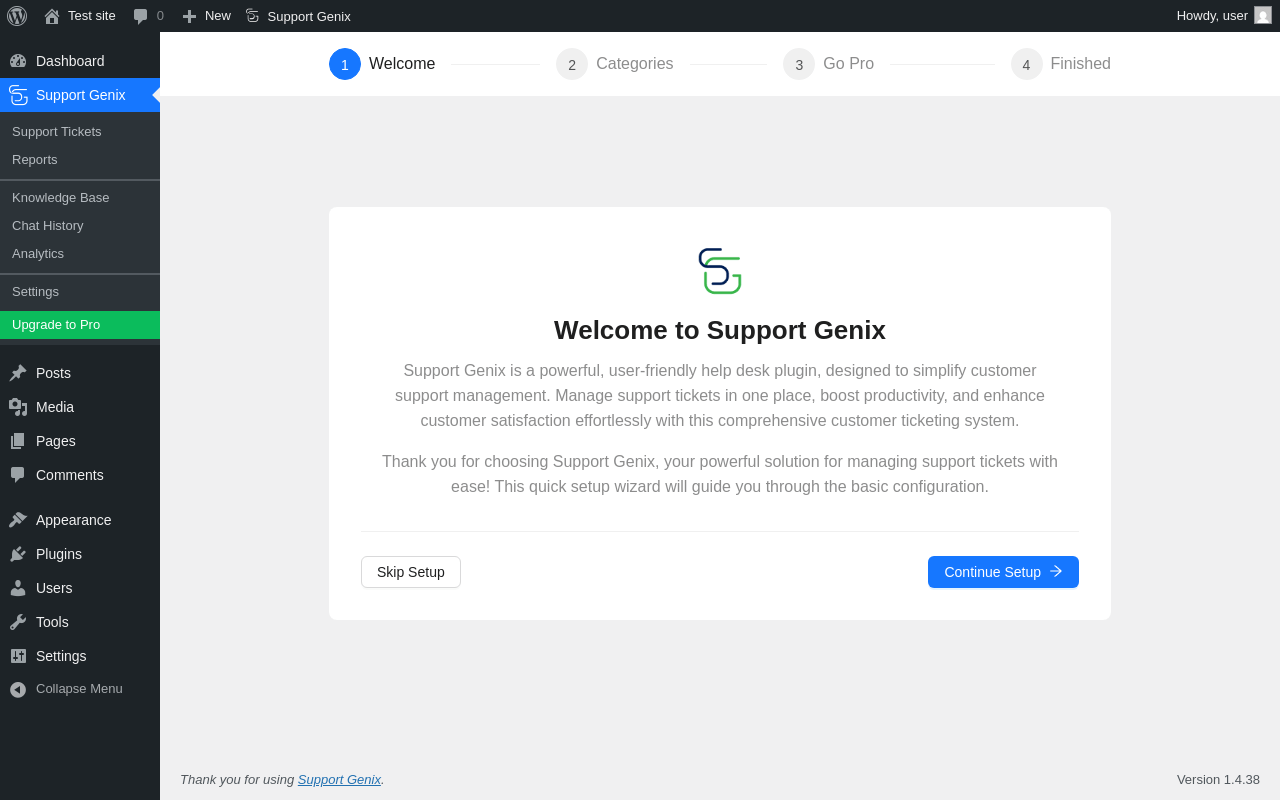Follow the Support Genix footer link
The height and width of the screenshot is (800, 1280).
339,779
